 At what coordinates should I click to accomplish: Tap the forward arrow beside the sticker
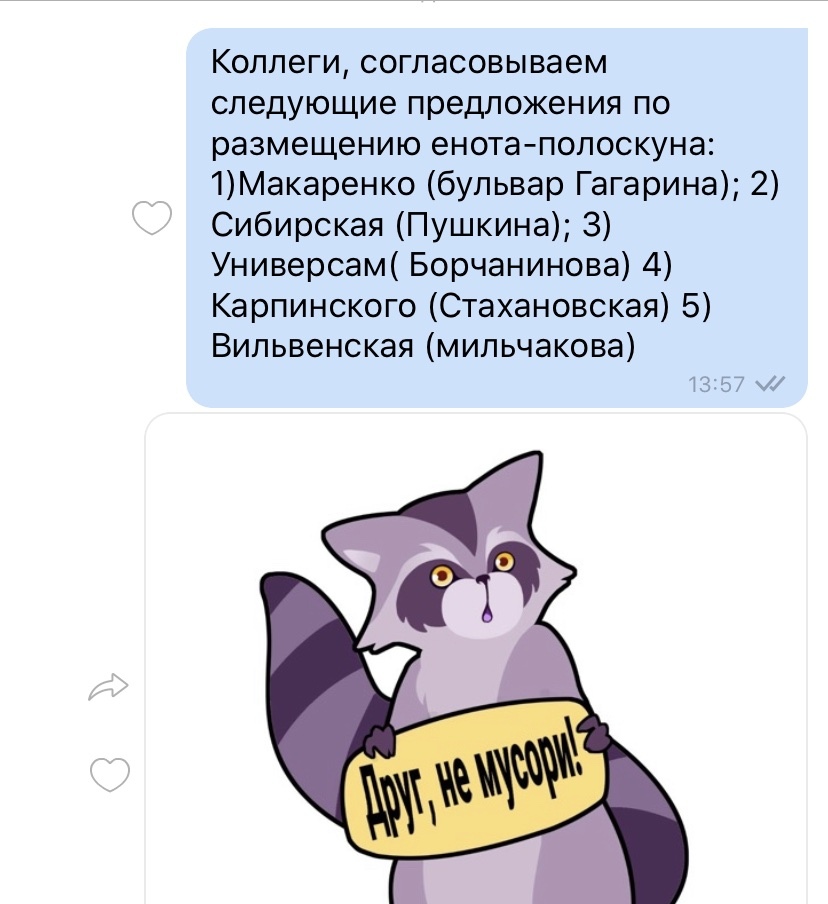coord(108,687)
